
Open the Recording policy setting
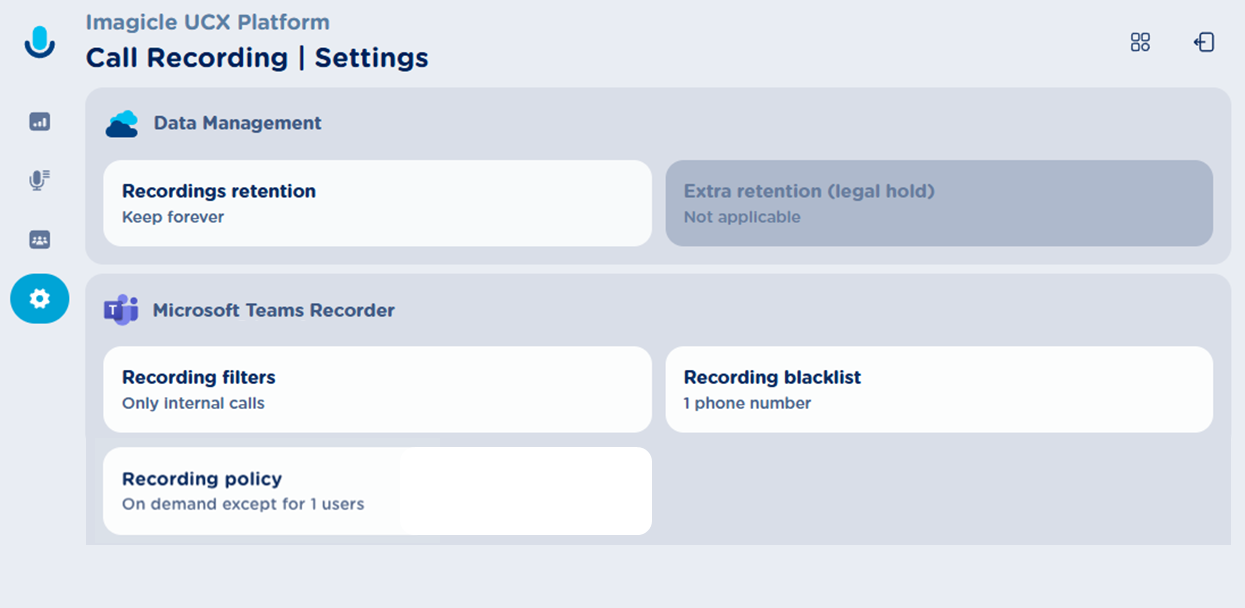[x=377, y=490]
